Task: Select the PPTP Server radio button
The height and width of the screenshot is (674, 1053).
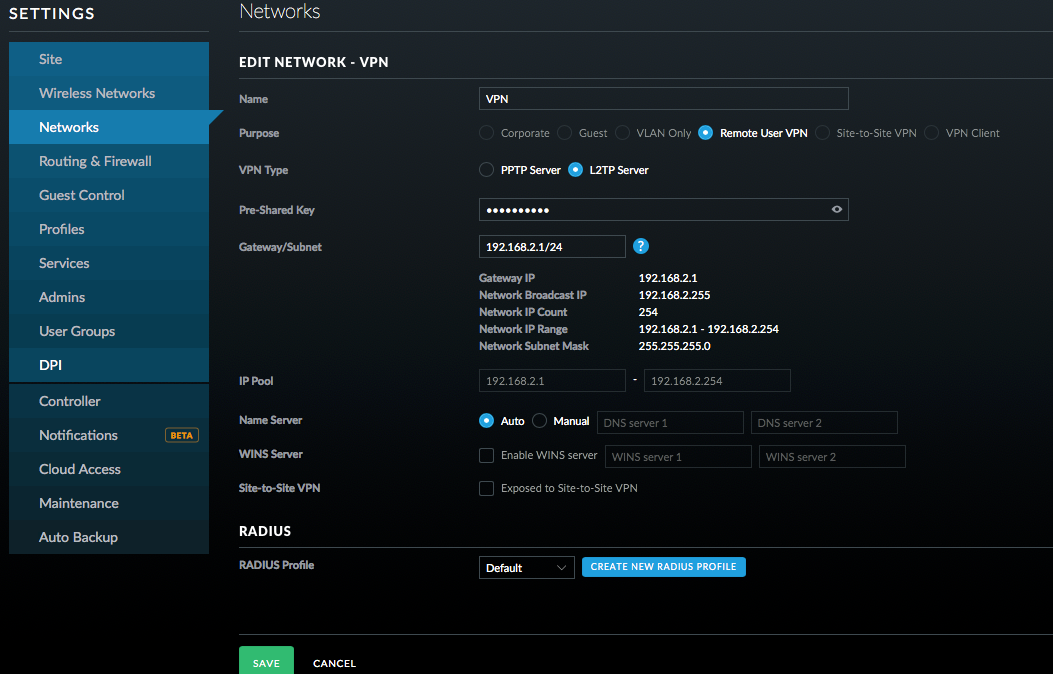Action: (487, 170)
